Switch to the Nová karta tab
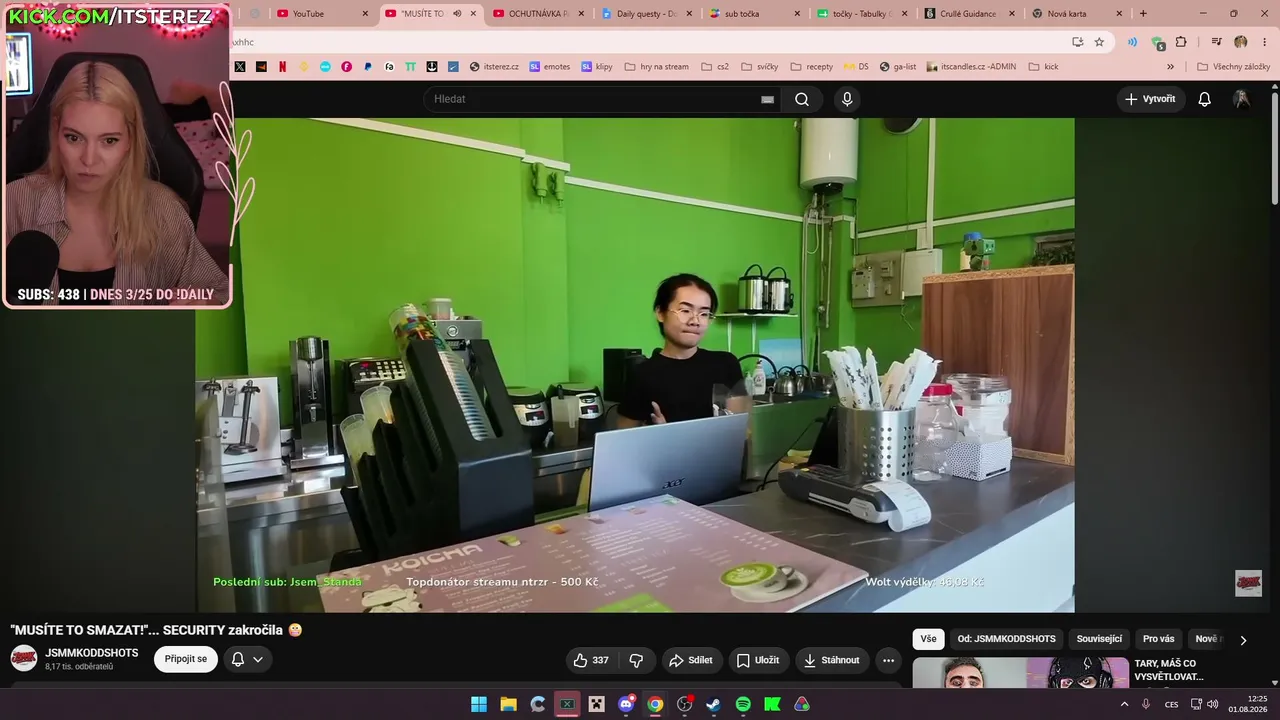Image resolution: width=1280 pixels, height=720 pixels. [x=1078, y=14]
